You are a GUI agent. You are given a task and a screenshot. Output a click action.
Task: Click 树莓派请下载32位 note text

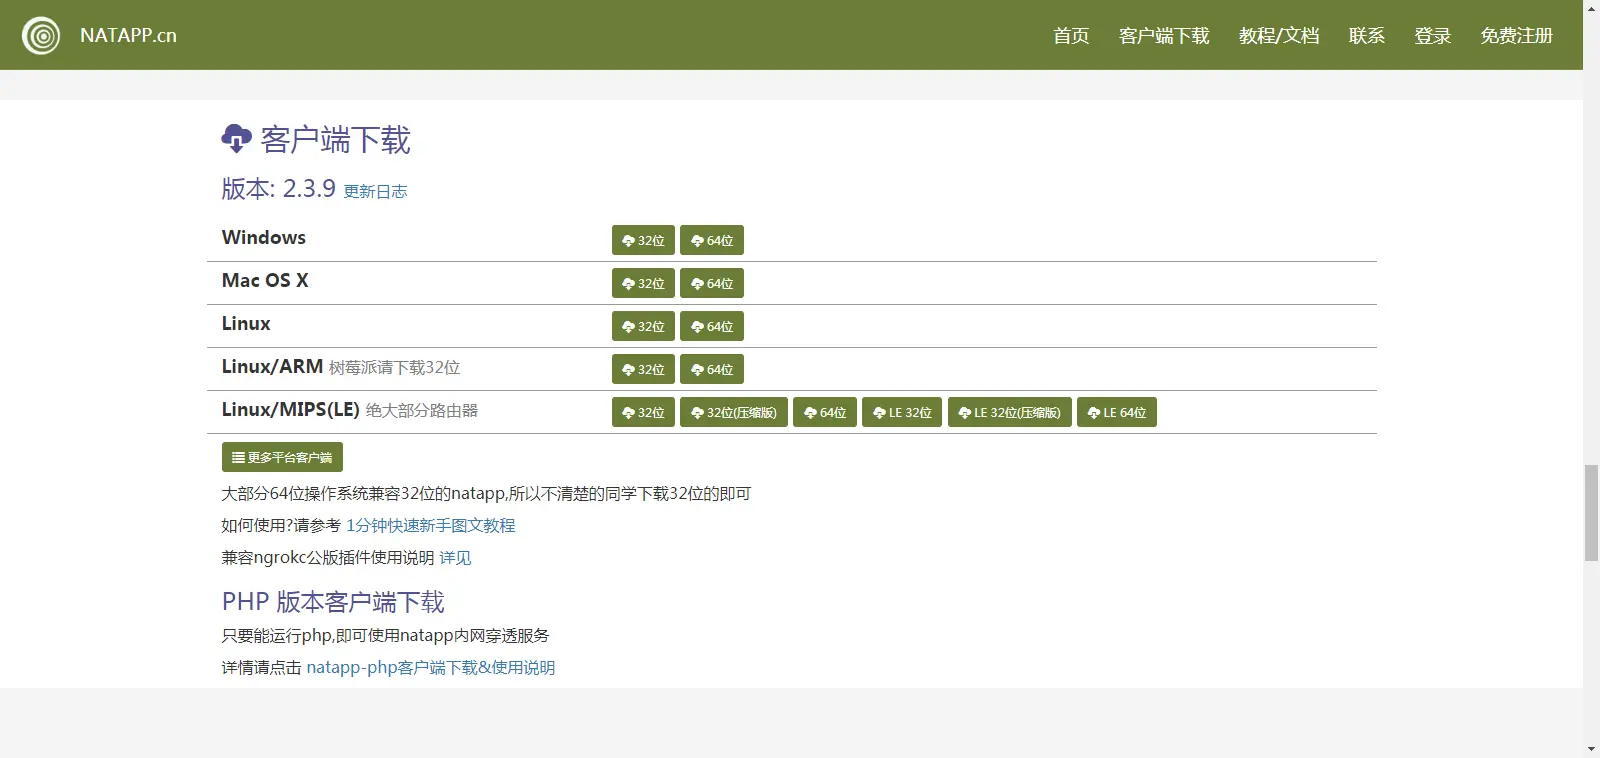[395, 367]
